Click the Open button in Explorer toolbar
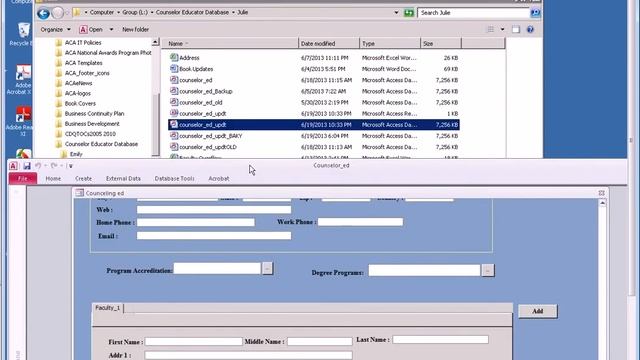 tap(91, 29)
